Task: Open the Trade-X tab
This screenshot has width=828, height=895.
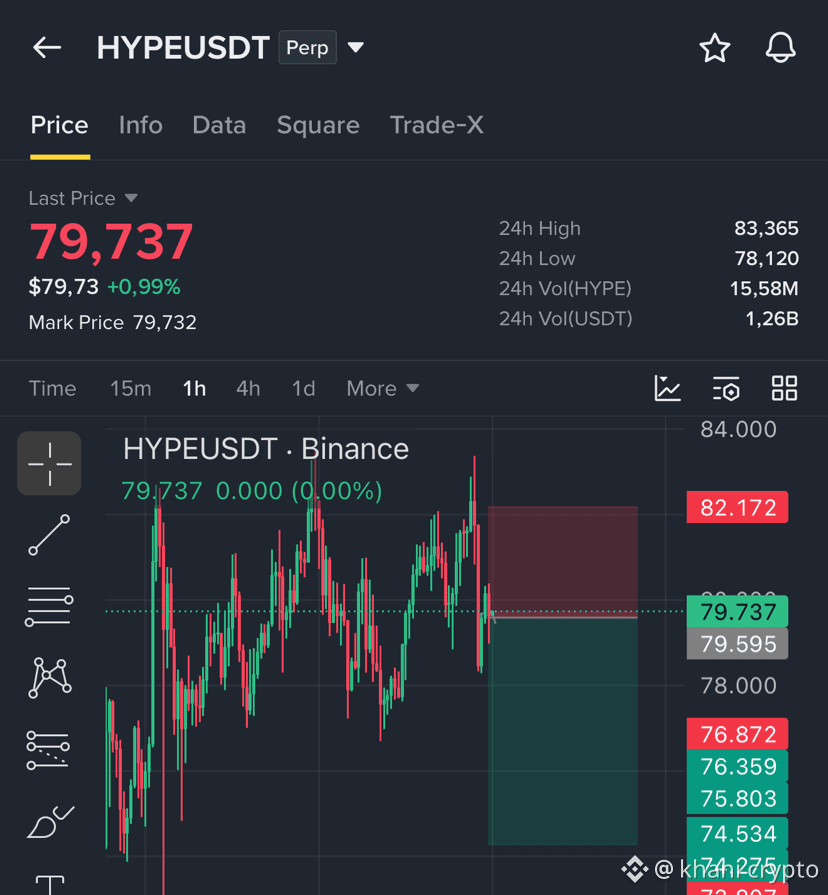Action: 437,125
